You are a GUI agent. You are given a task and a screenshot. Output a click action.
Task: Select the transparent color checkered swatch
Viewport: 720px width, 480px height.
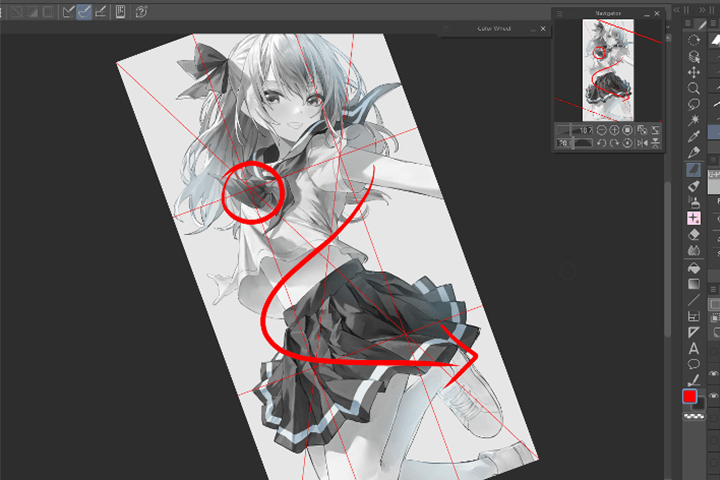pos(694,417)
